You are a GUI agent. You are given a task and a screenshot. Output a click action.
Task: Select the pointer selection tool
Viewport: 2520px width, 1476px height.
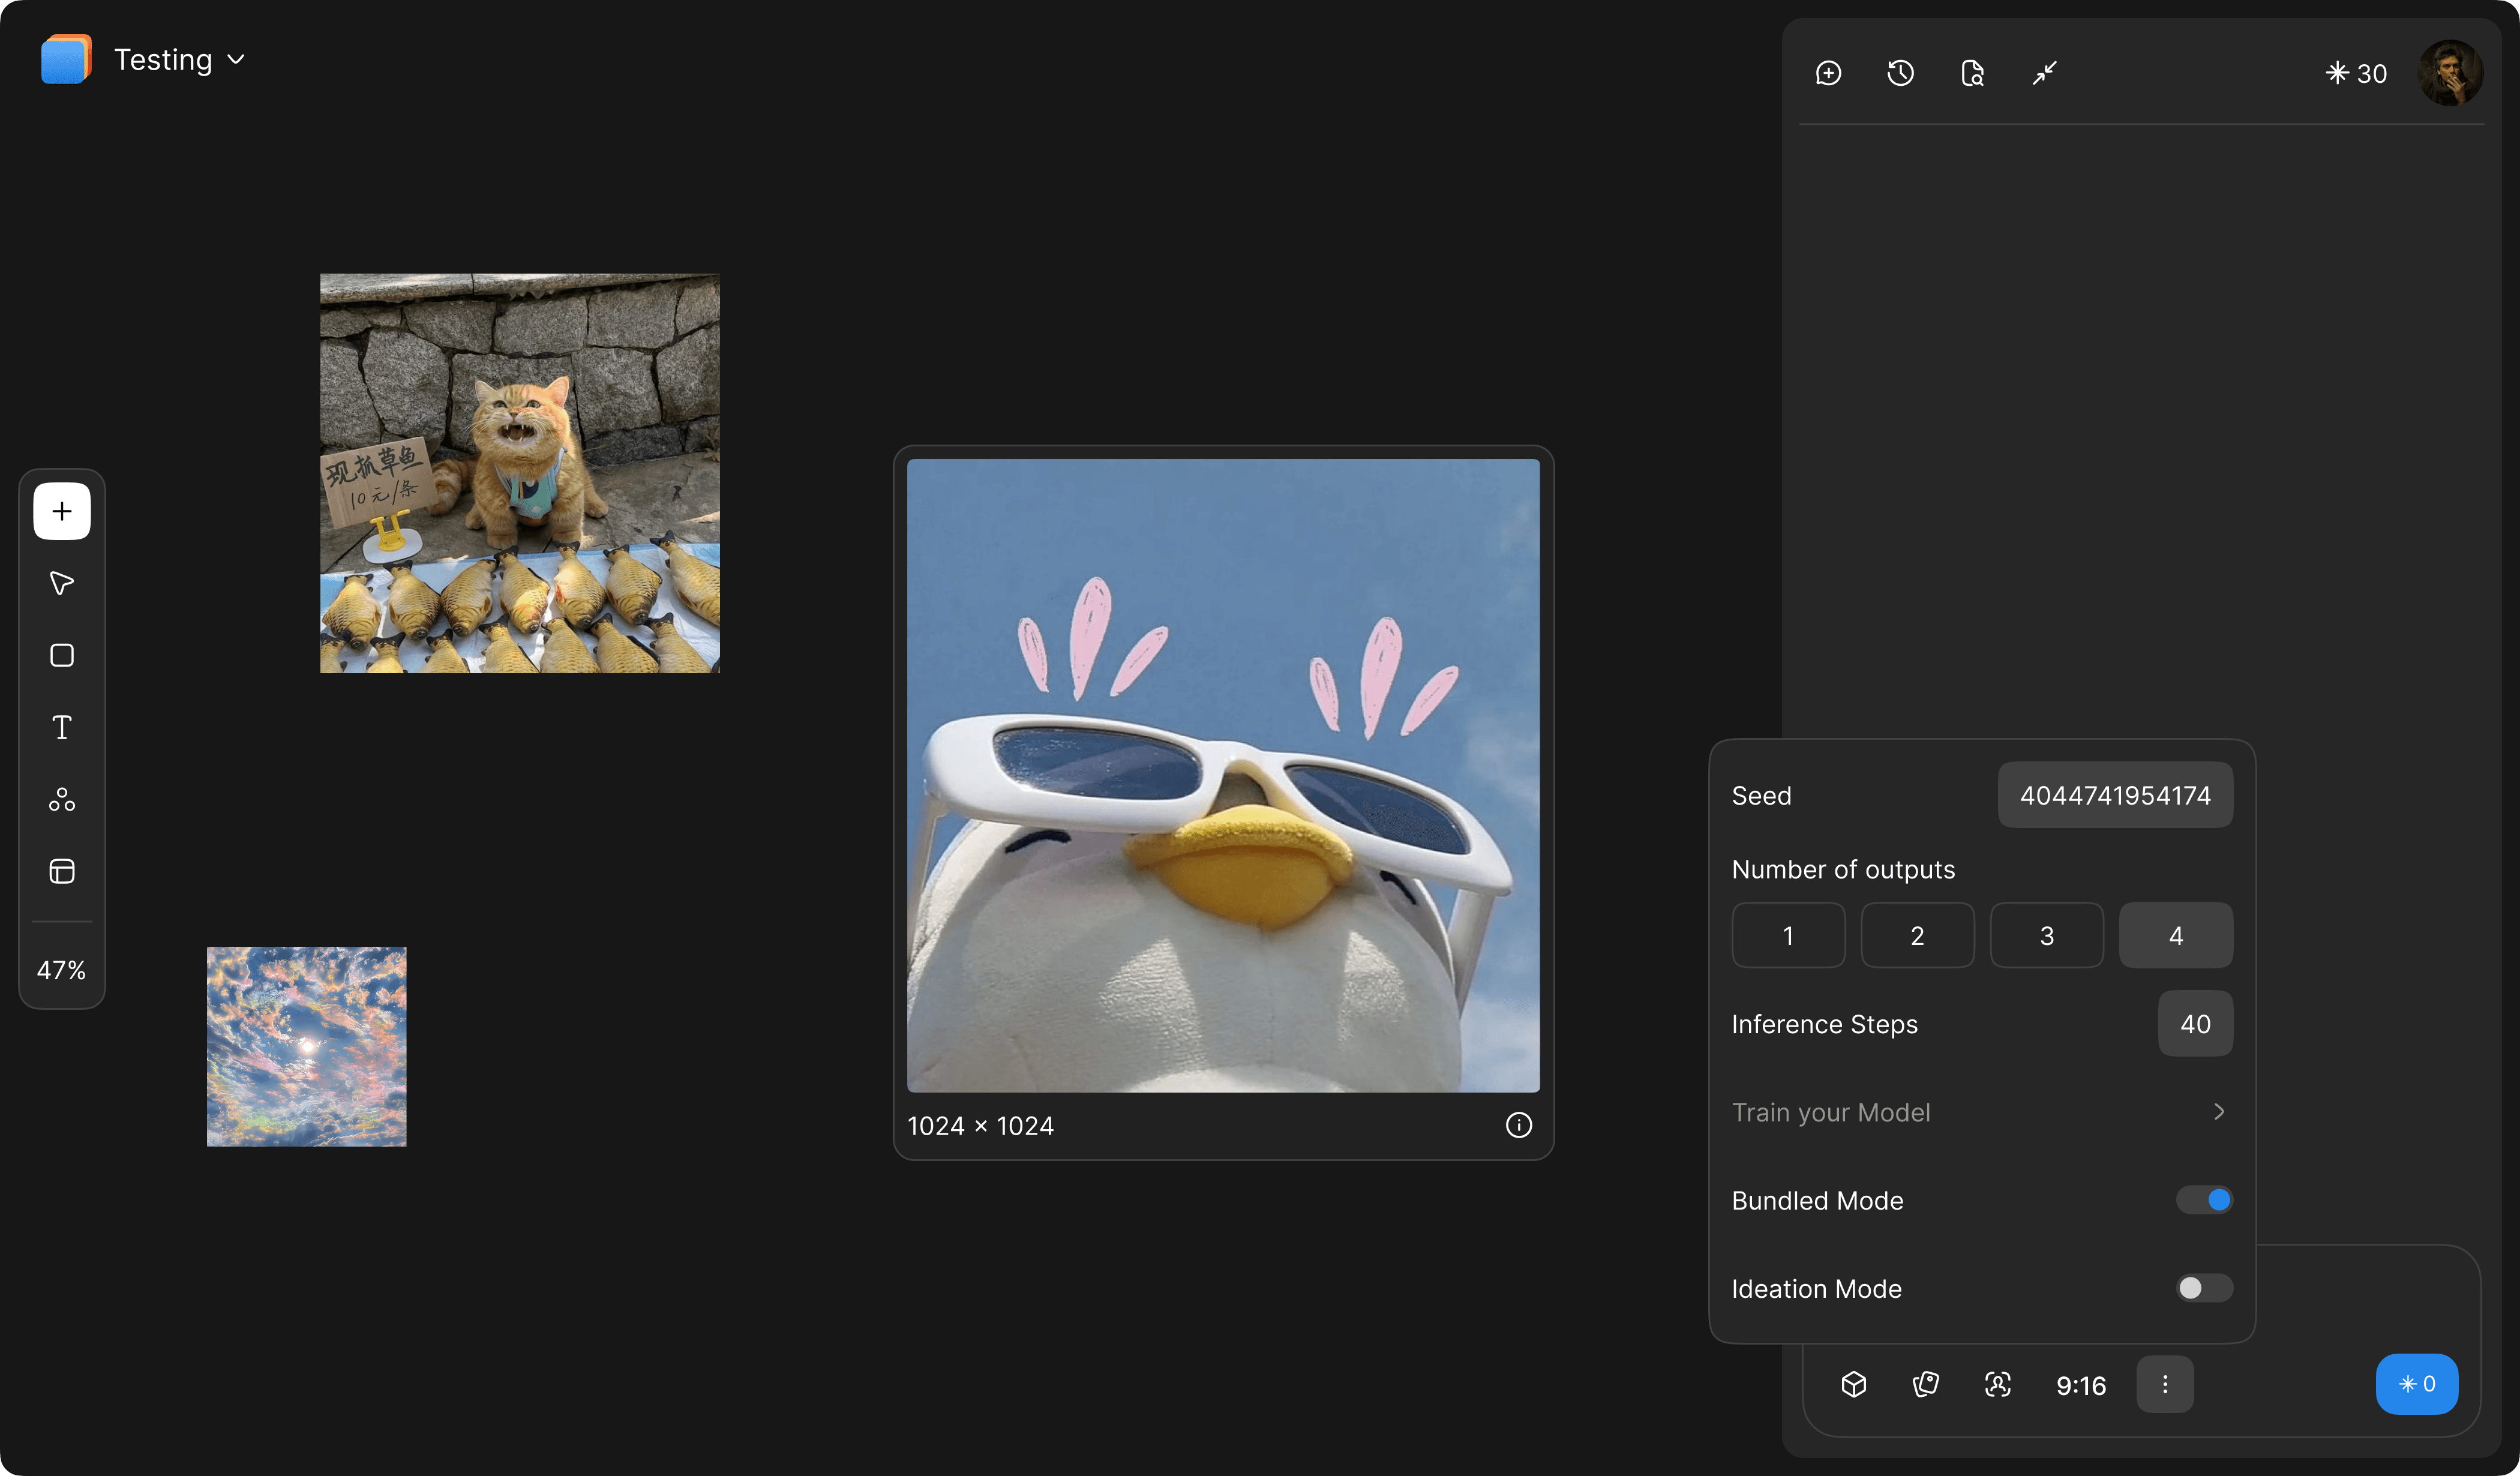click(x=62, y=583)
